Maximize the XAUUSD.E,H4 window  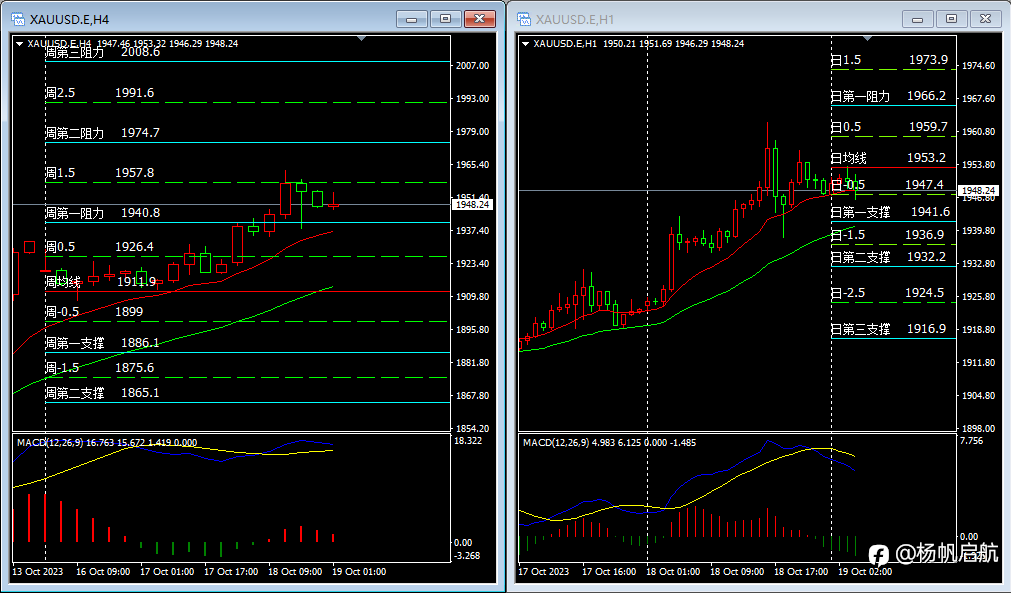pyautogui.click(x=446, y=19)
